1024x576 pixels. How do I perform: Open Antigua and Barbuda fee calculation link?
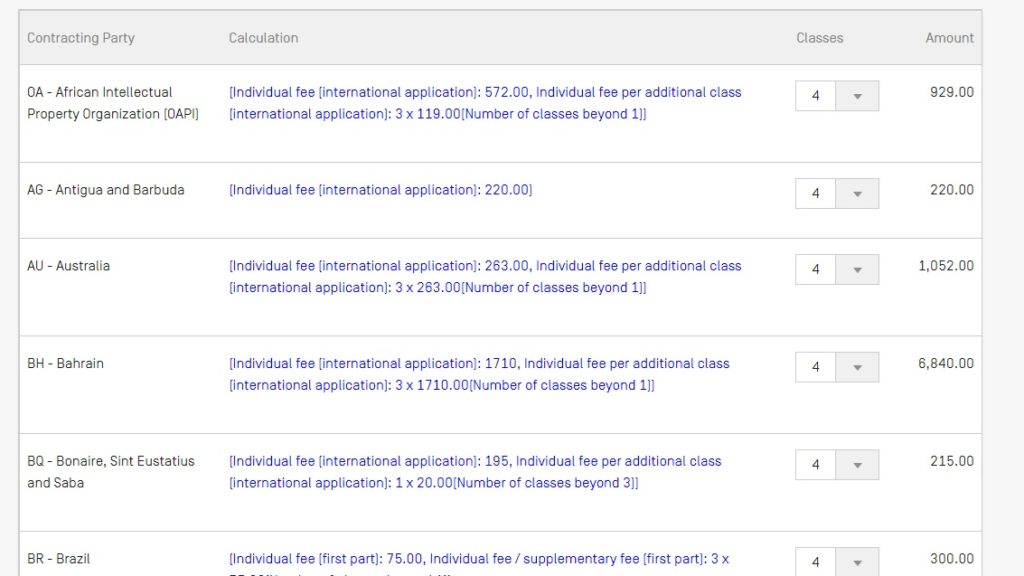point(381,190)
